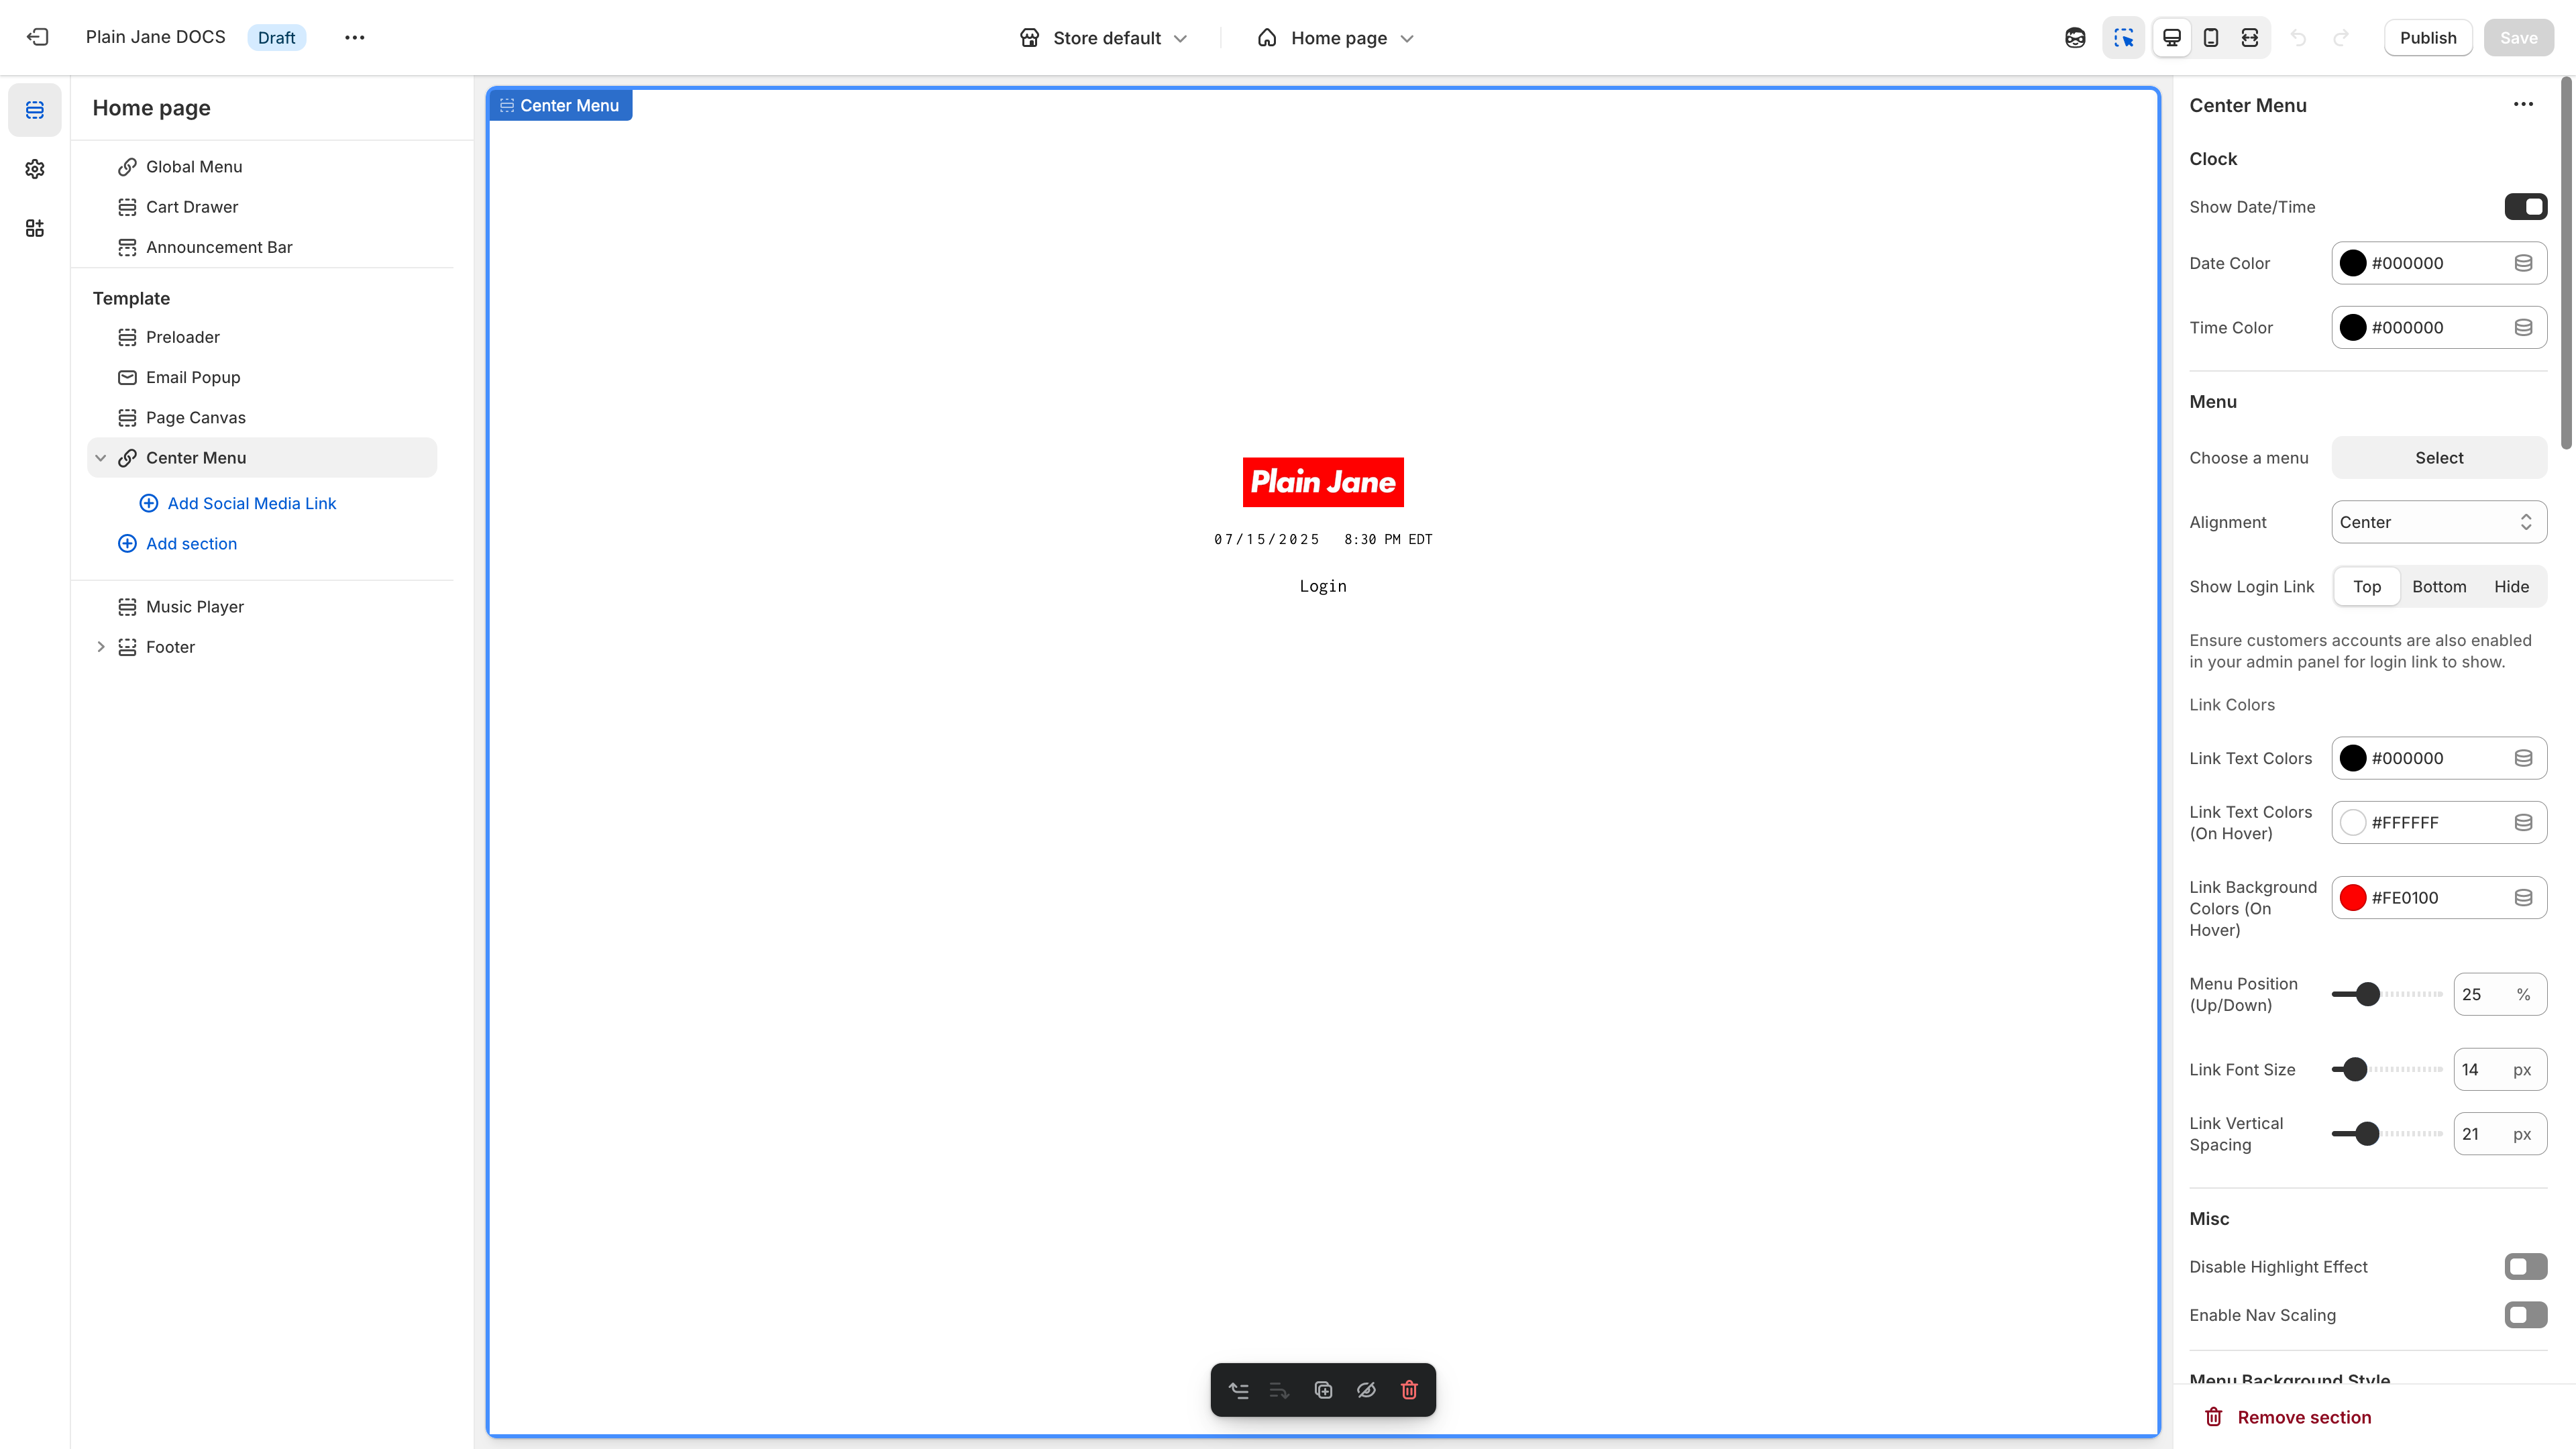Open the apps/blocks panel in sidebar

(x=35, y=228)
